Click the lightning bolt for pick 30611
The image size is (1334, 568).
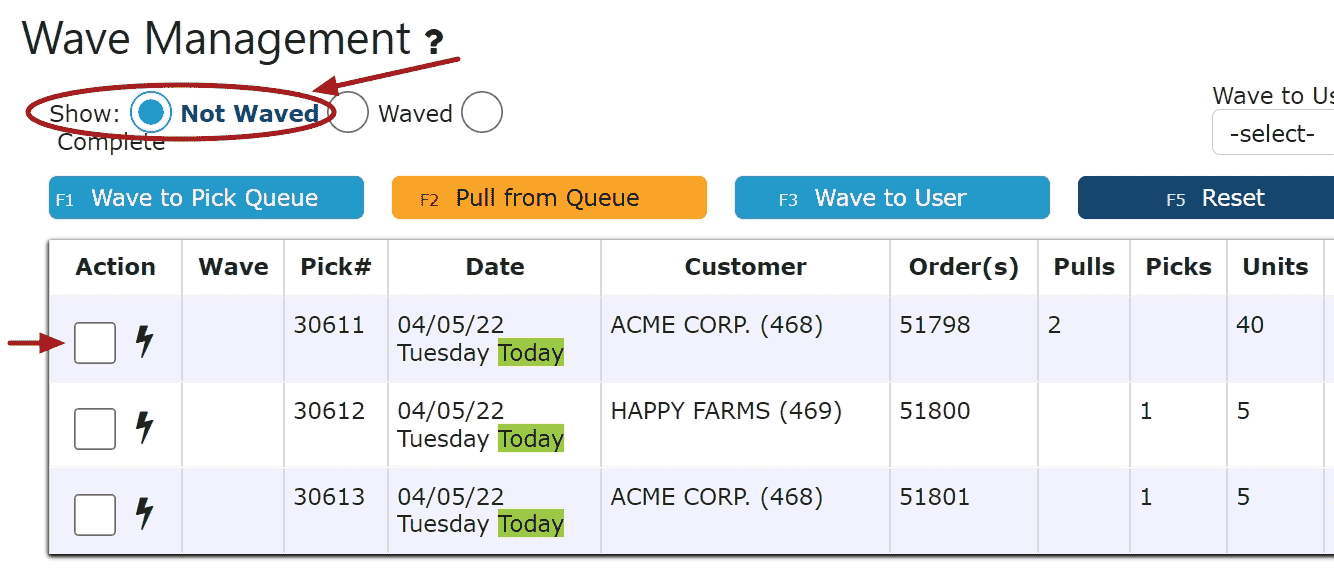tap(145, 341)
